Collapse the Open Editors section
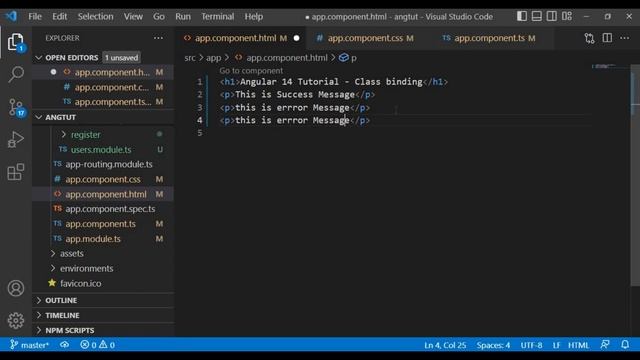 coord(39,58)
